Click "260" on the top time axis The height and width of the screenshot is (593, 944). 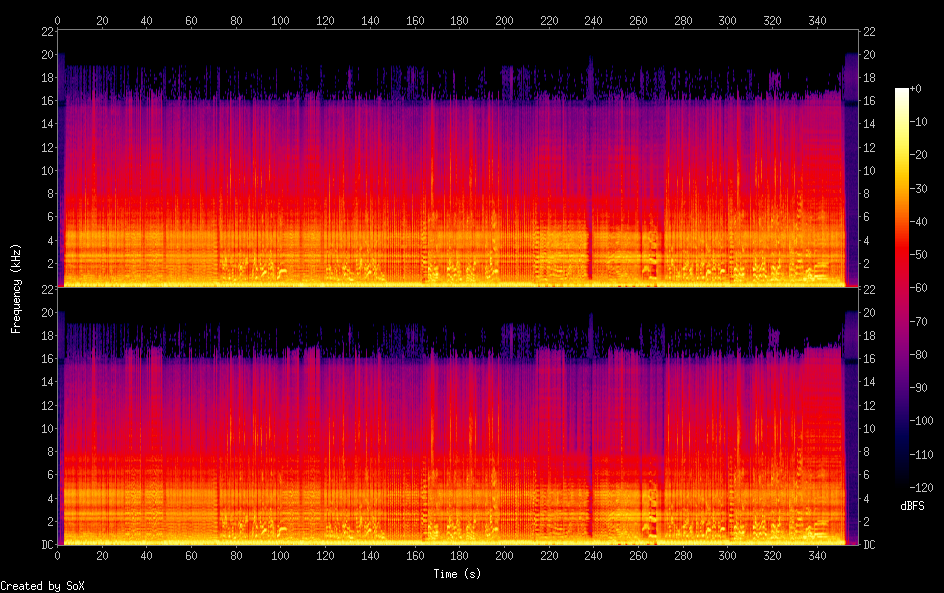(x=638, y=21)
